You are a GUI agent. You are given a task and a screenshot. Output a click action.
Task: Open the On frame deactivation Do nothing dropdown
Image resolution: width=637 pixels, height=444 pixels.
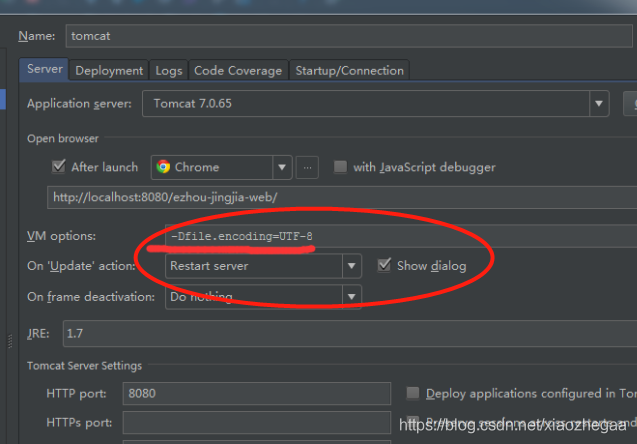[263, 297]
